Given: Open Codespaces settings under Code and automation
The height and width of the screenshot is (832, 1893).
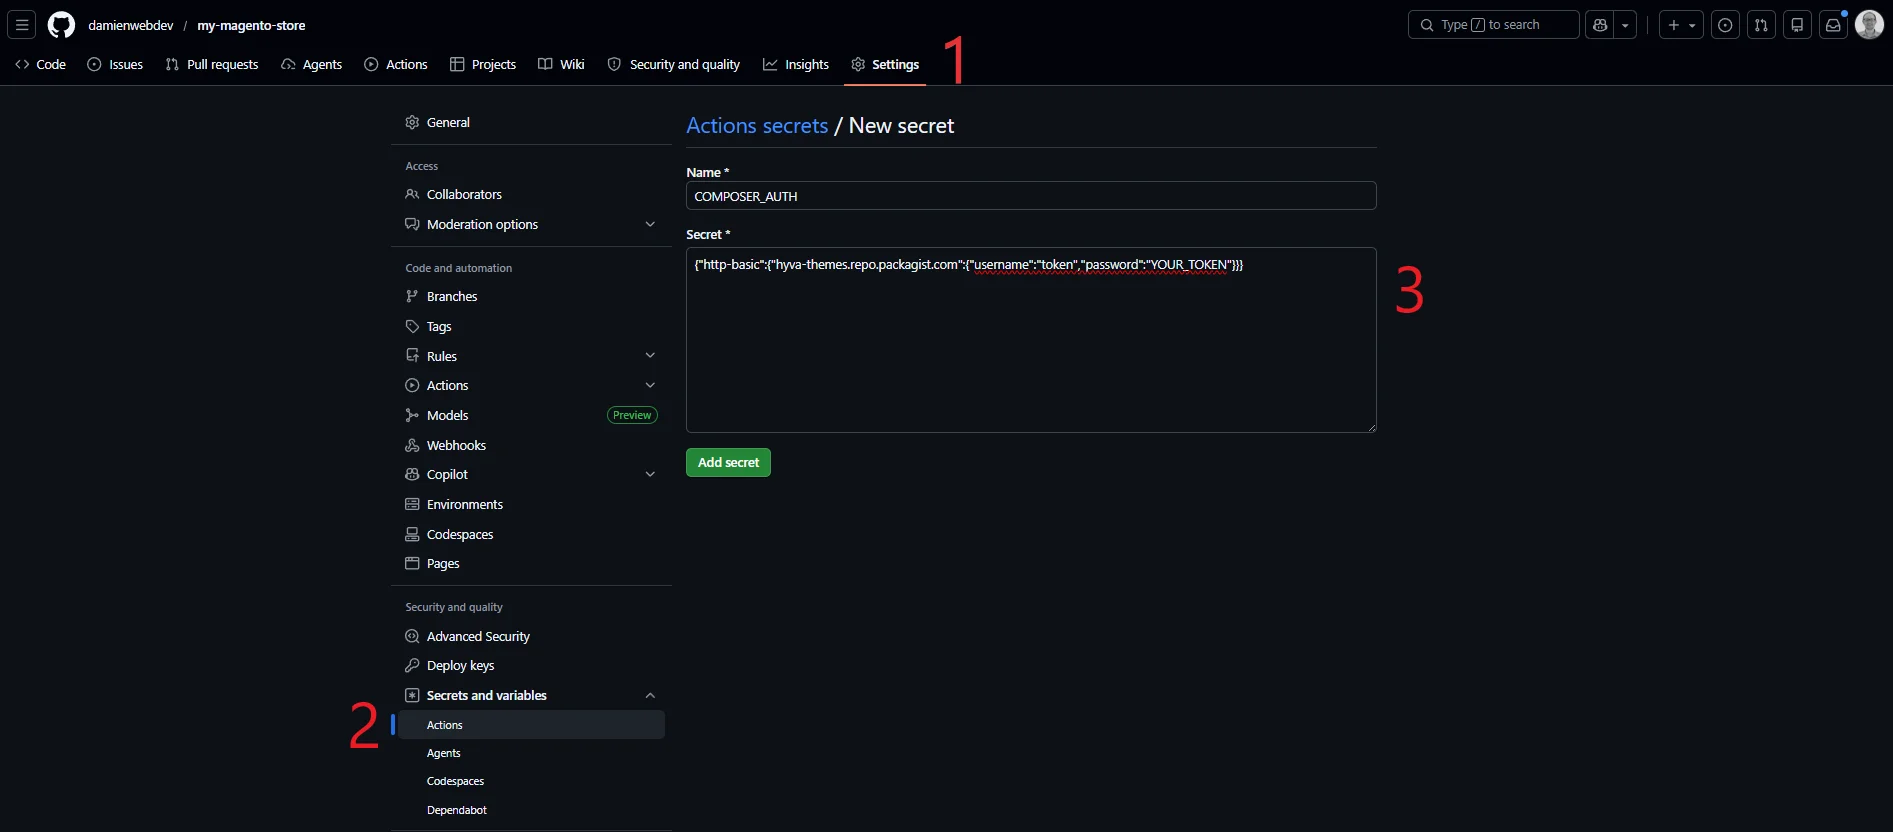Looking at the screenshot, I should coord(531,534).
